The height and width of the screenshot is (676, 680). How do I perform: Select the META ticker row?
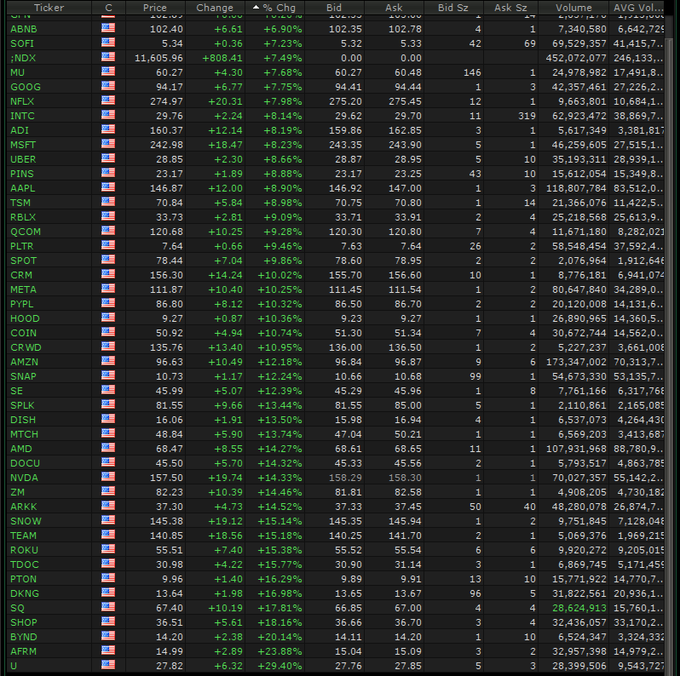(23, 289)
